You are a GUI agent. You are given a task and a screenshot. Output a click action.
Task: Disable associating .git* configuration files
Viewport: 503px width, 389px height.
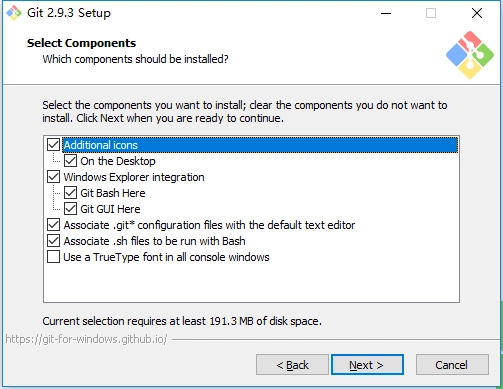[53, 225]
